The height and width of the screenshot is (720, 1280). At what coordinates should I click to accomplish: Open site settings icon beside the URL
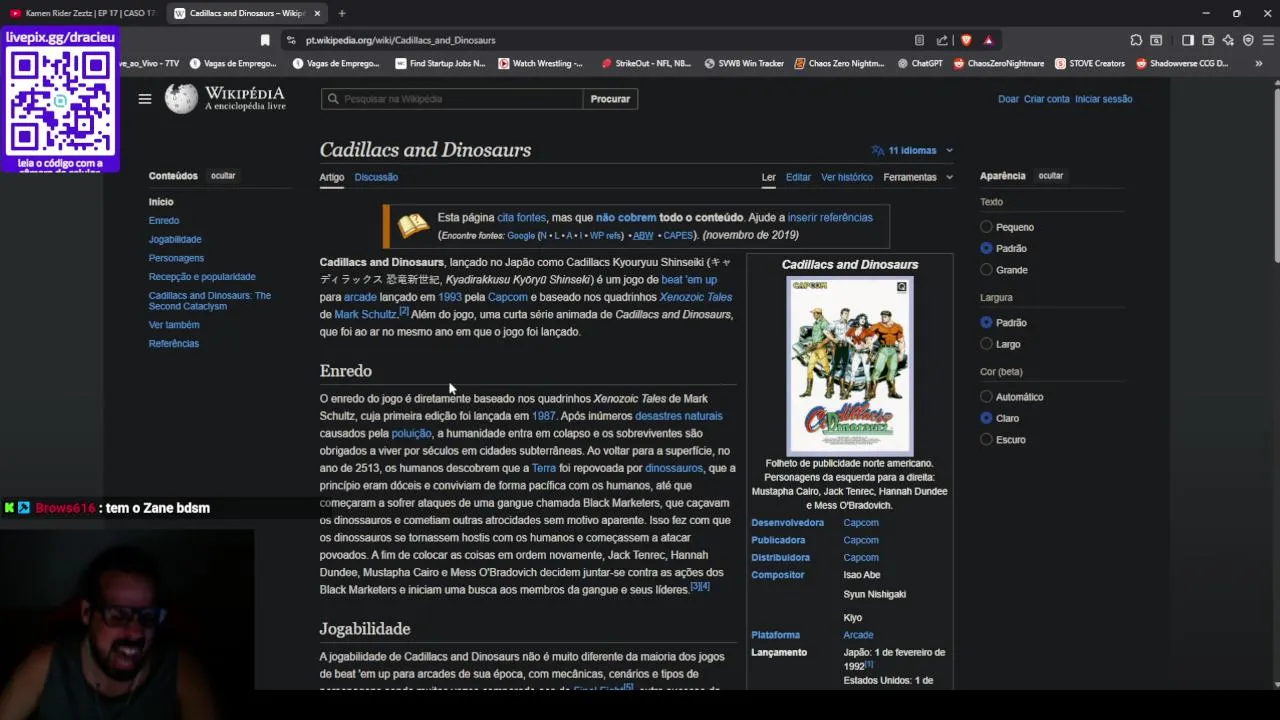point(291,40)
